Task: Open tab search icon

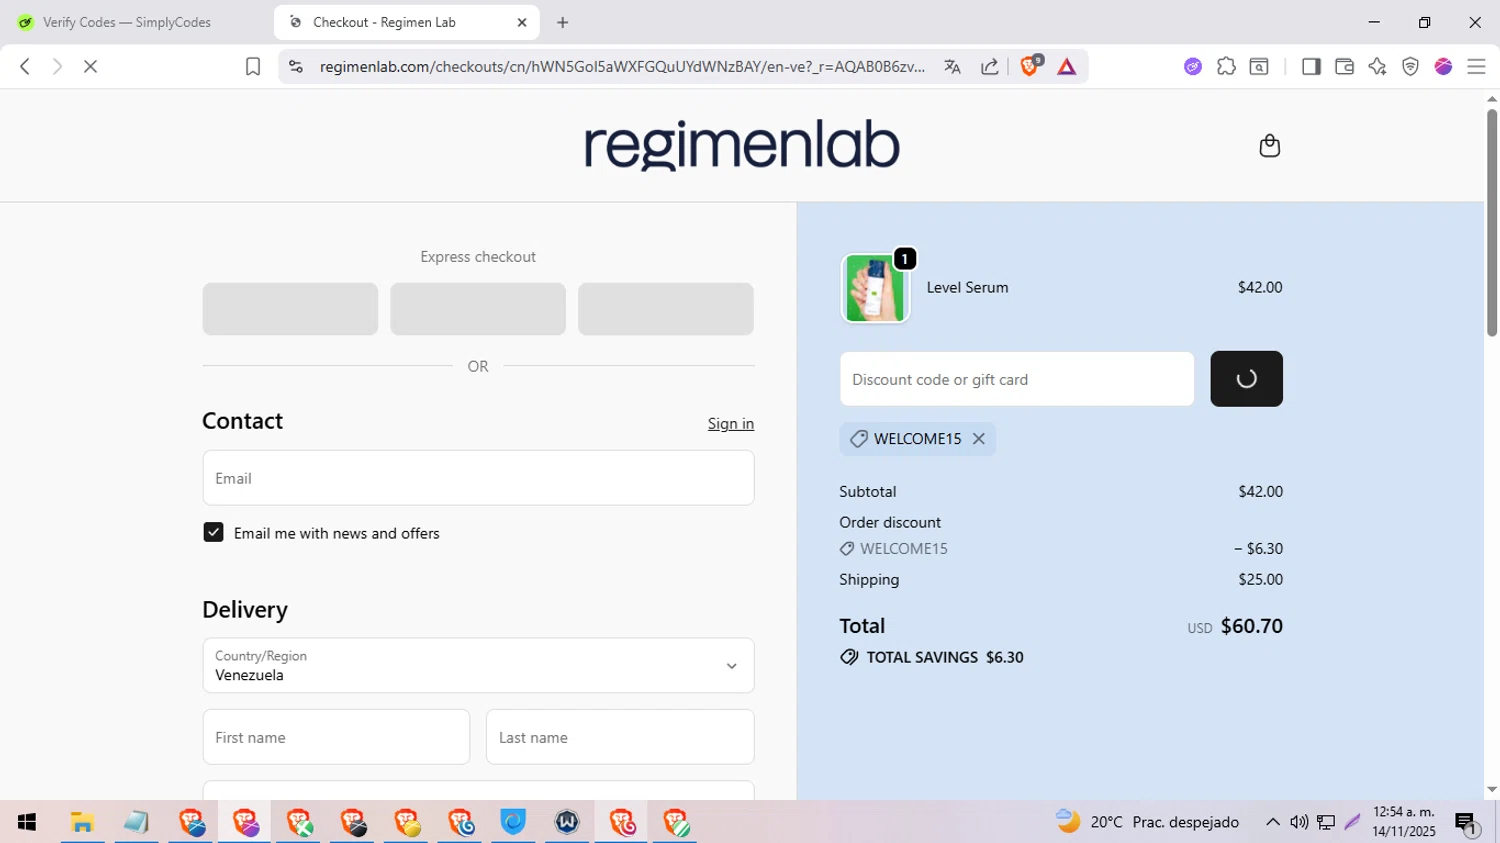Action: [x=1259, y=66]
